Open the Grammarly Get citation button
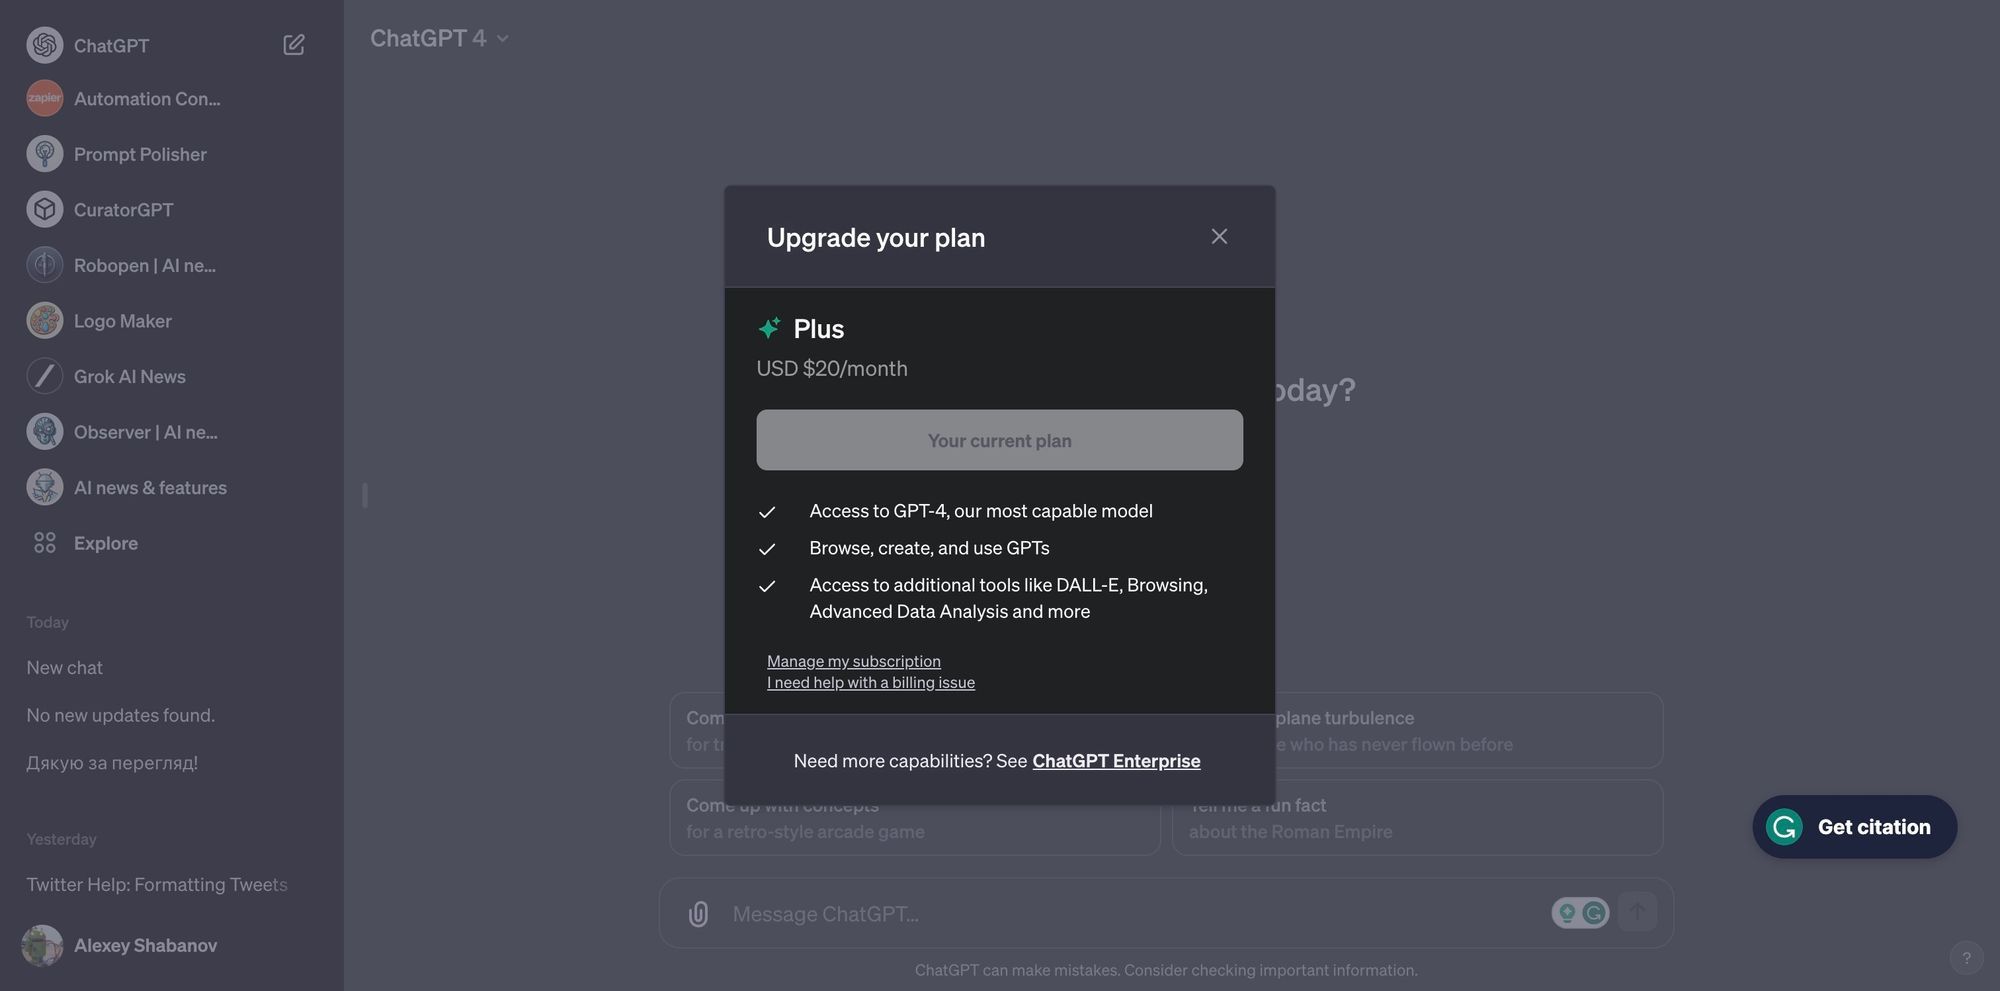The height and width of the screenshot is (991, 2000). [1853, 827]
